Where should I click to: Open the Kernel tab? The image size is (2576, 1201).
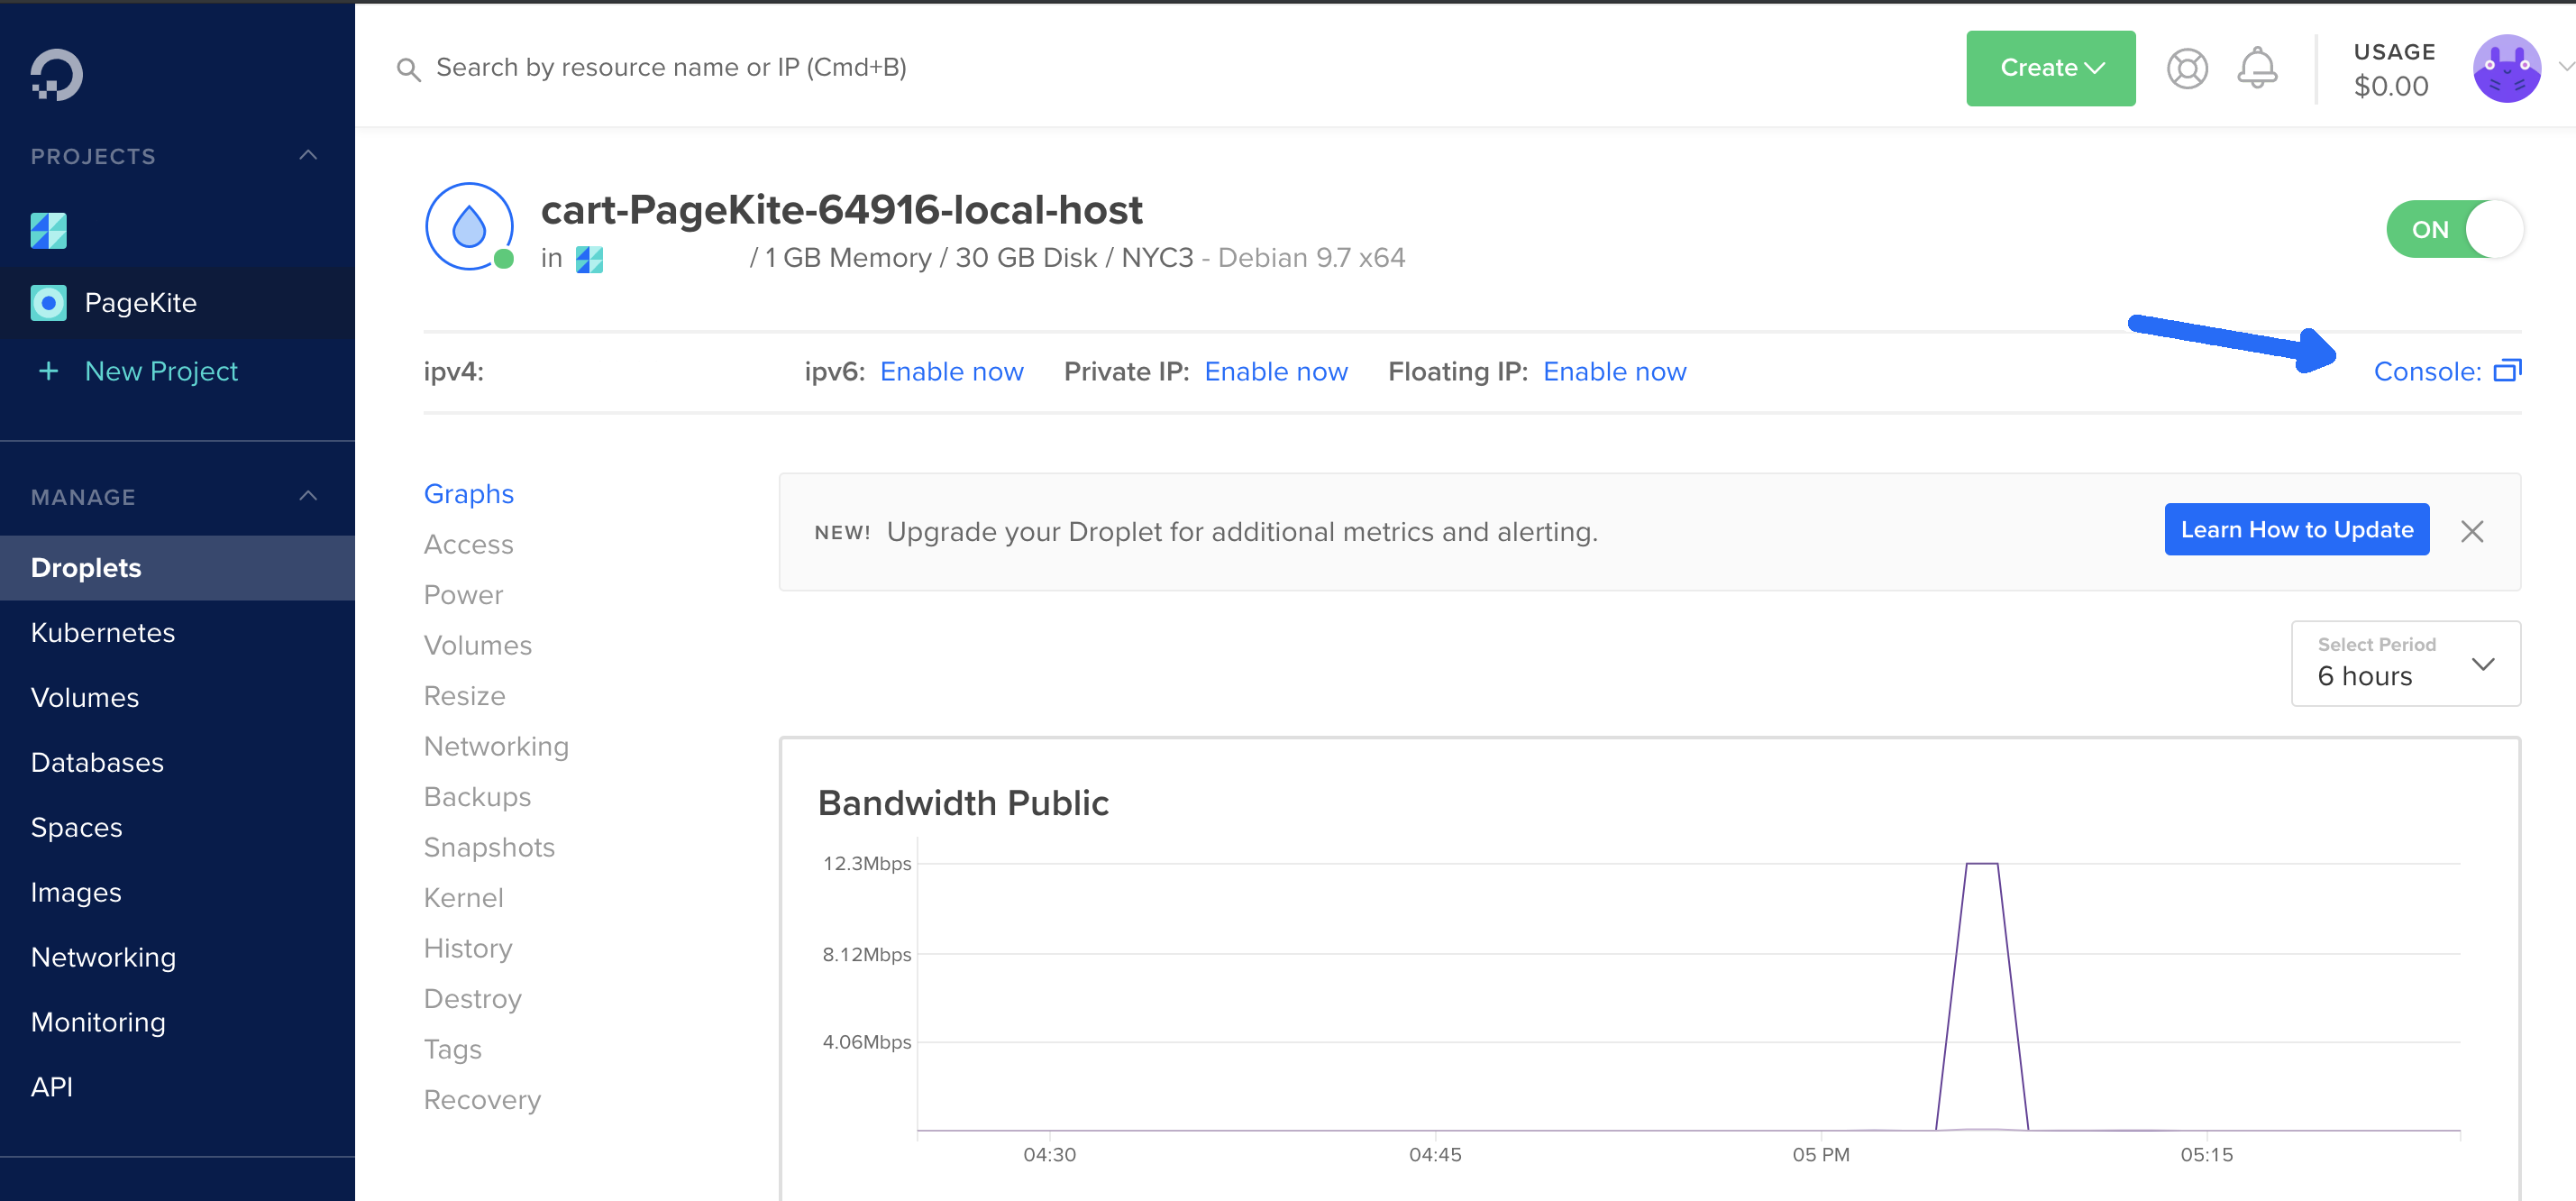[x=463, y=898]
